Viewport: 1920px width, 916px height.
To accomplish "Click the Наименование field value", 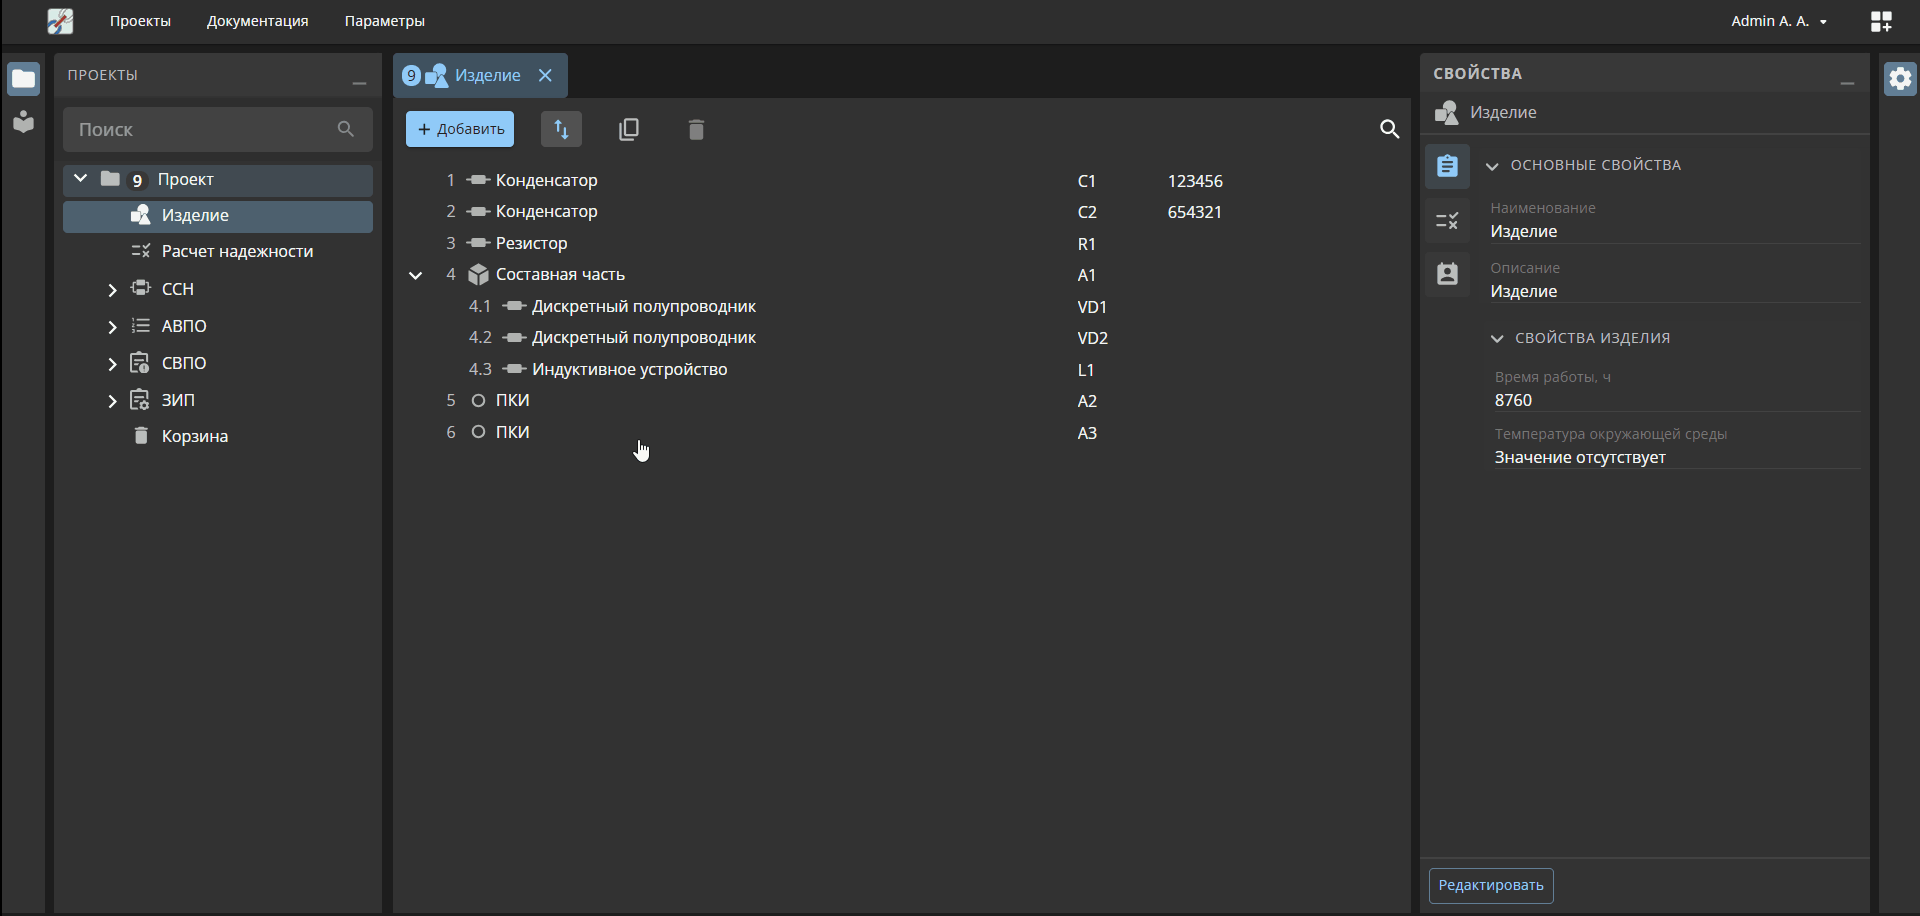I will 1523,231.
